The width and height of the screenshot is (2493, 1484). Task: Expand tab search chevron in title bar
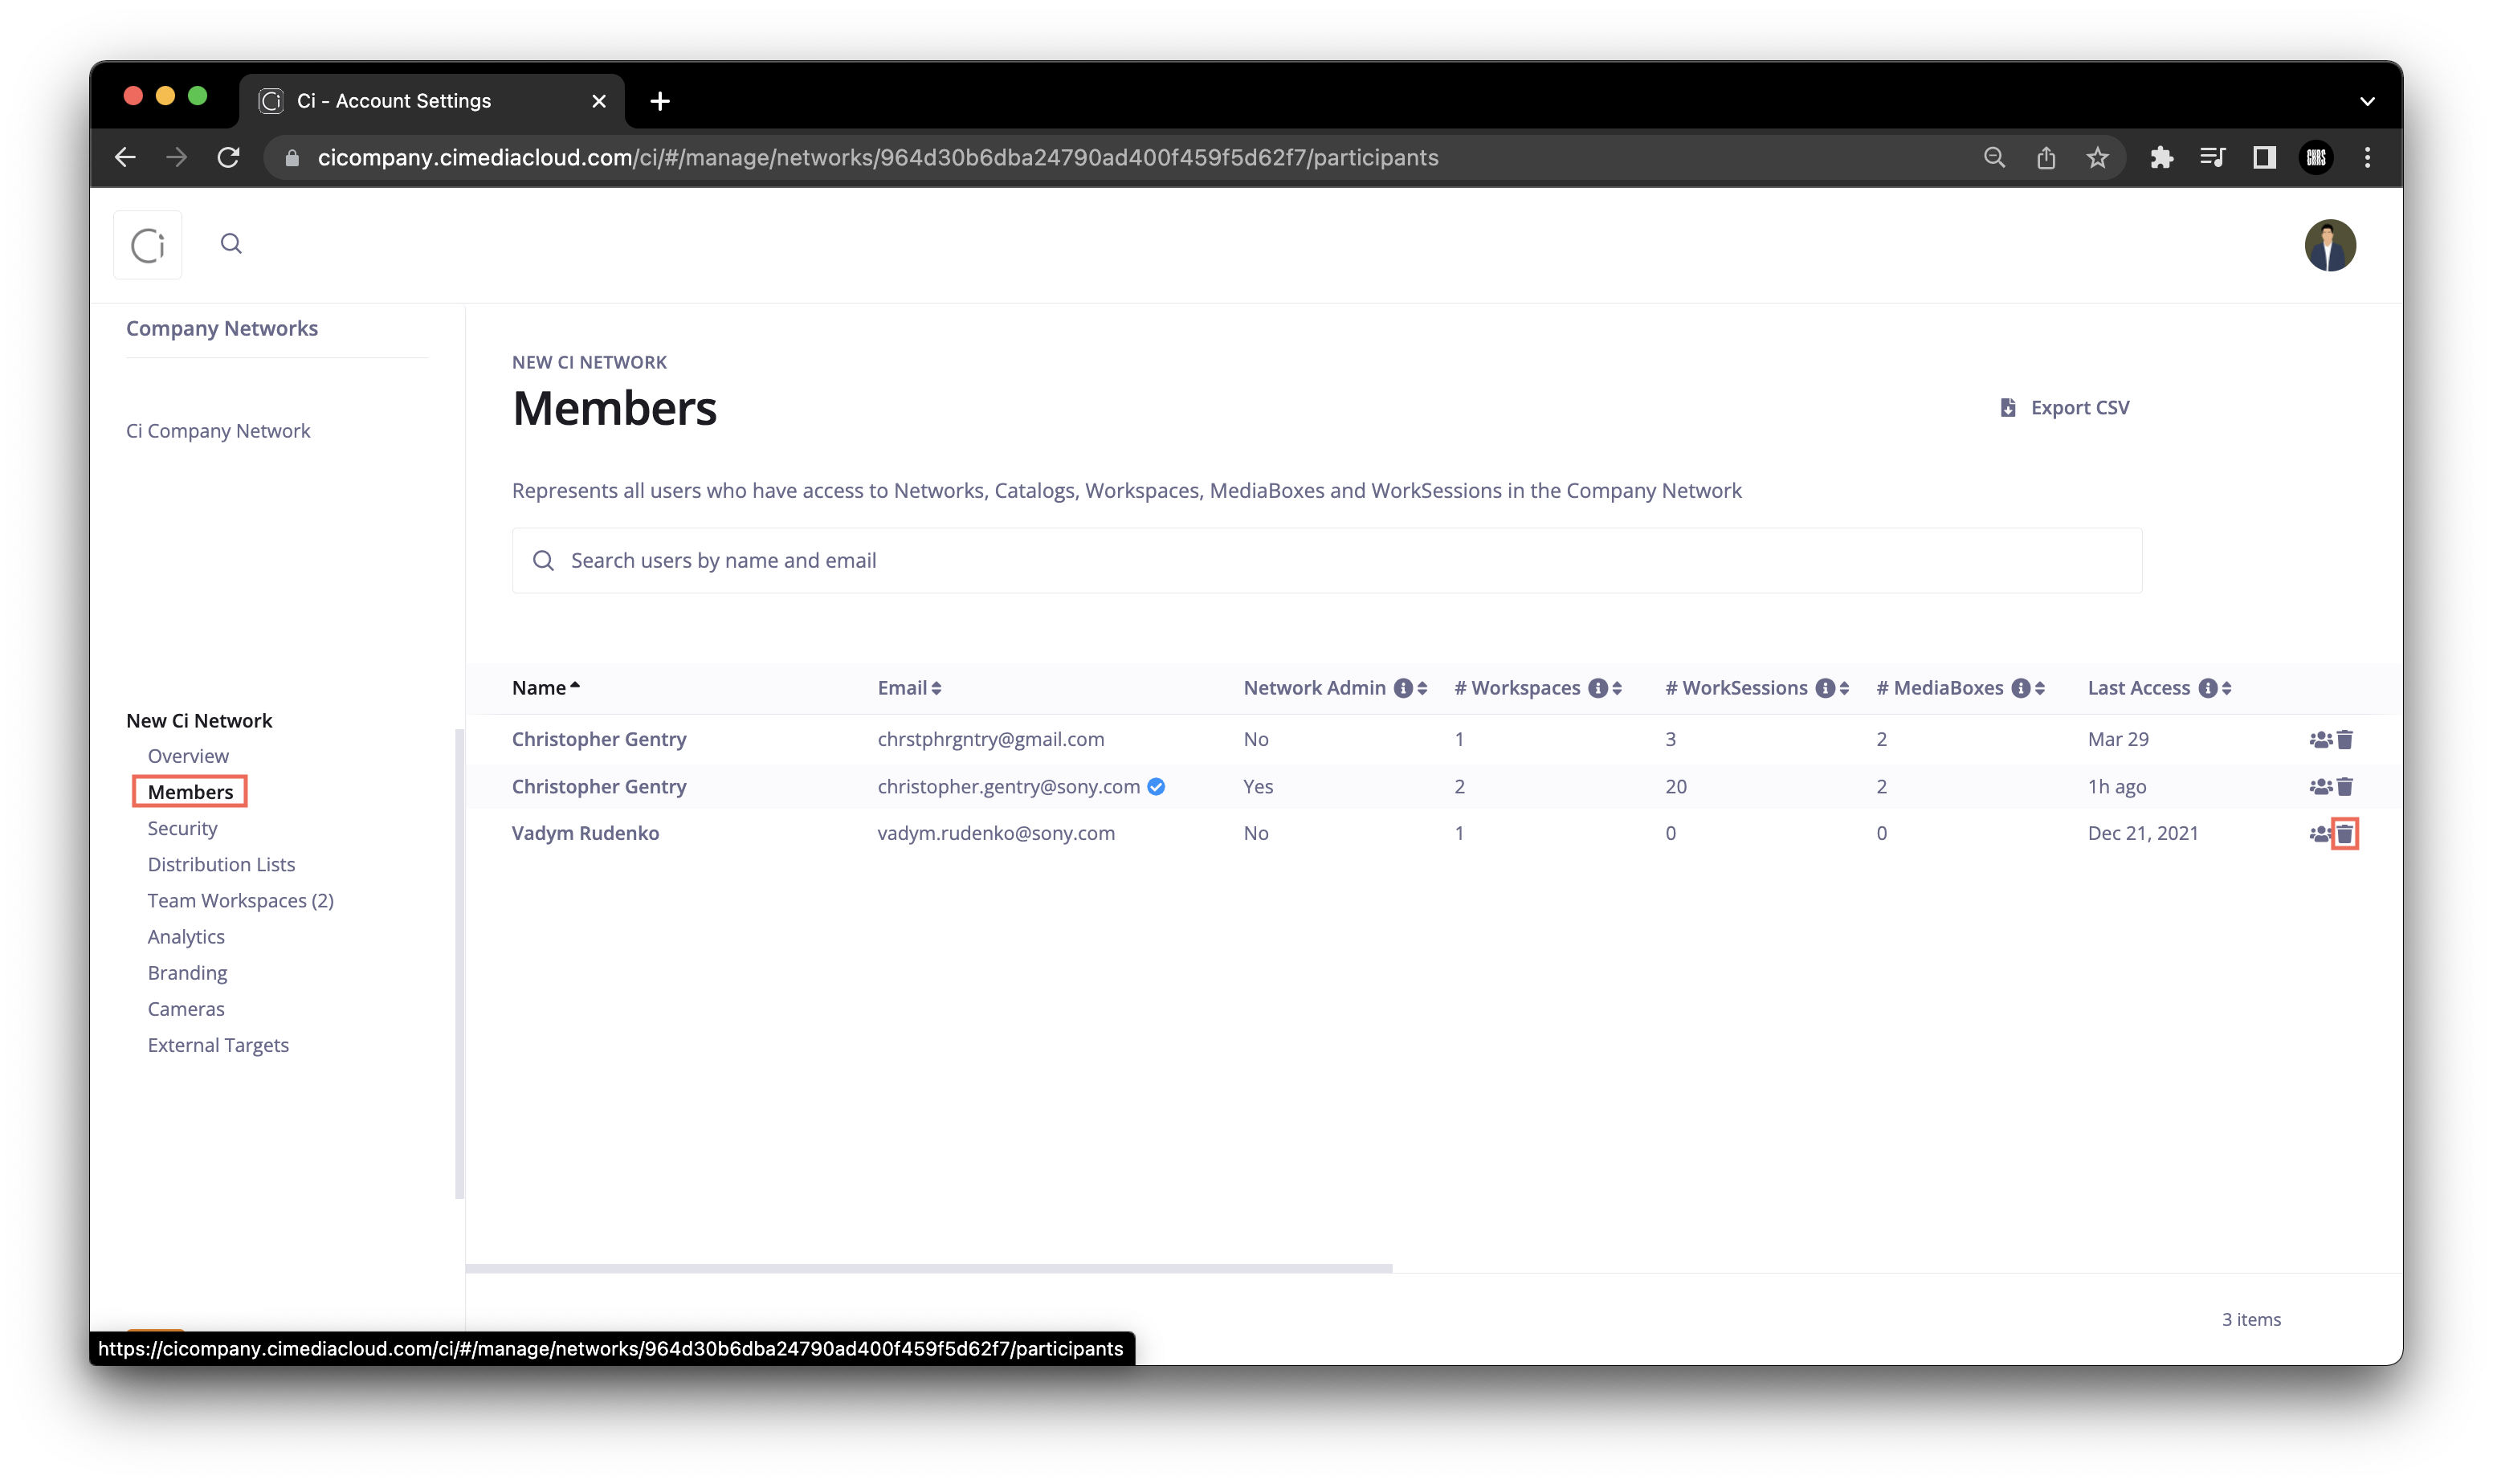point(2366,101)
